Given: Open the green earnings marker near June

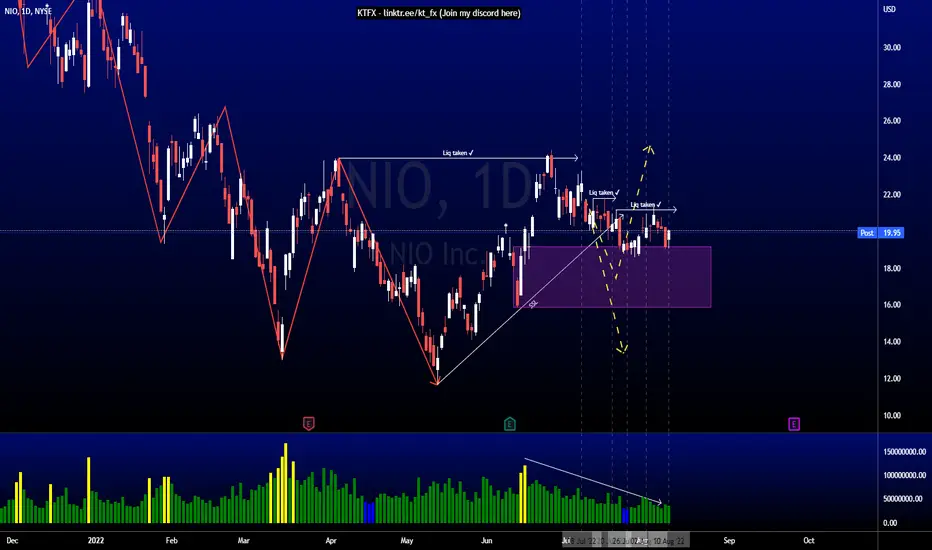Looking at the screenshot, I should coord(510,424).
